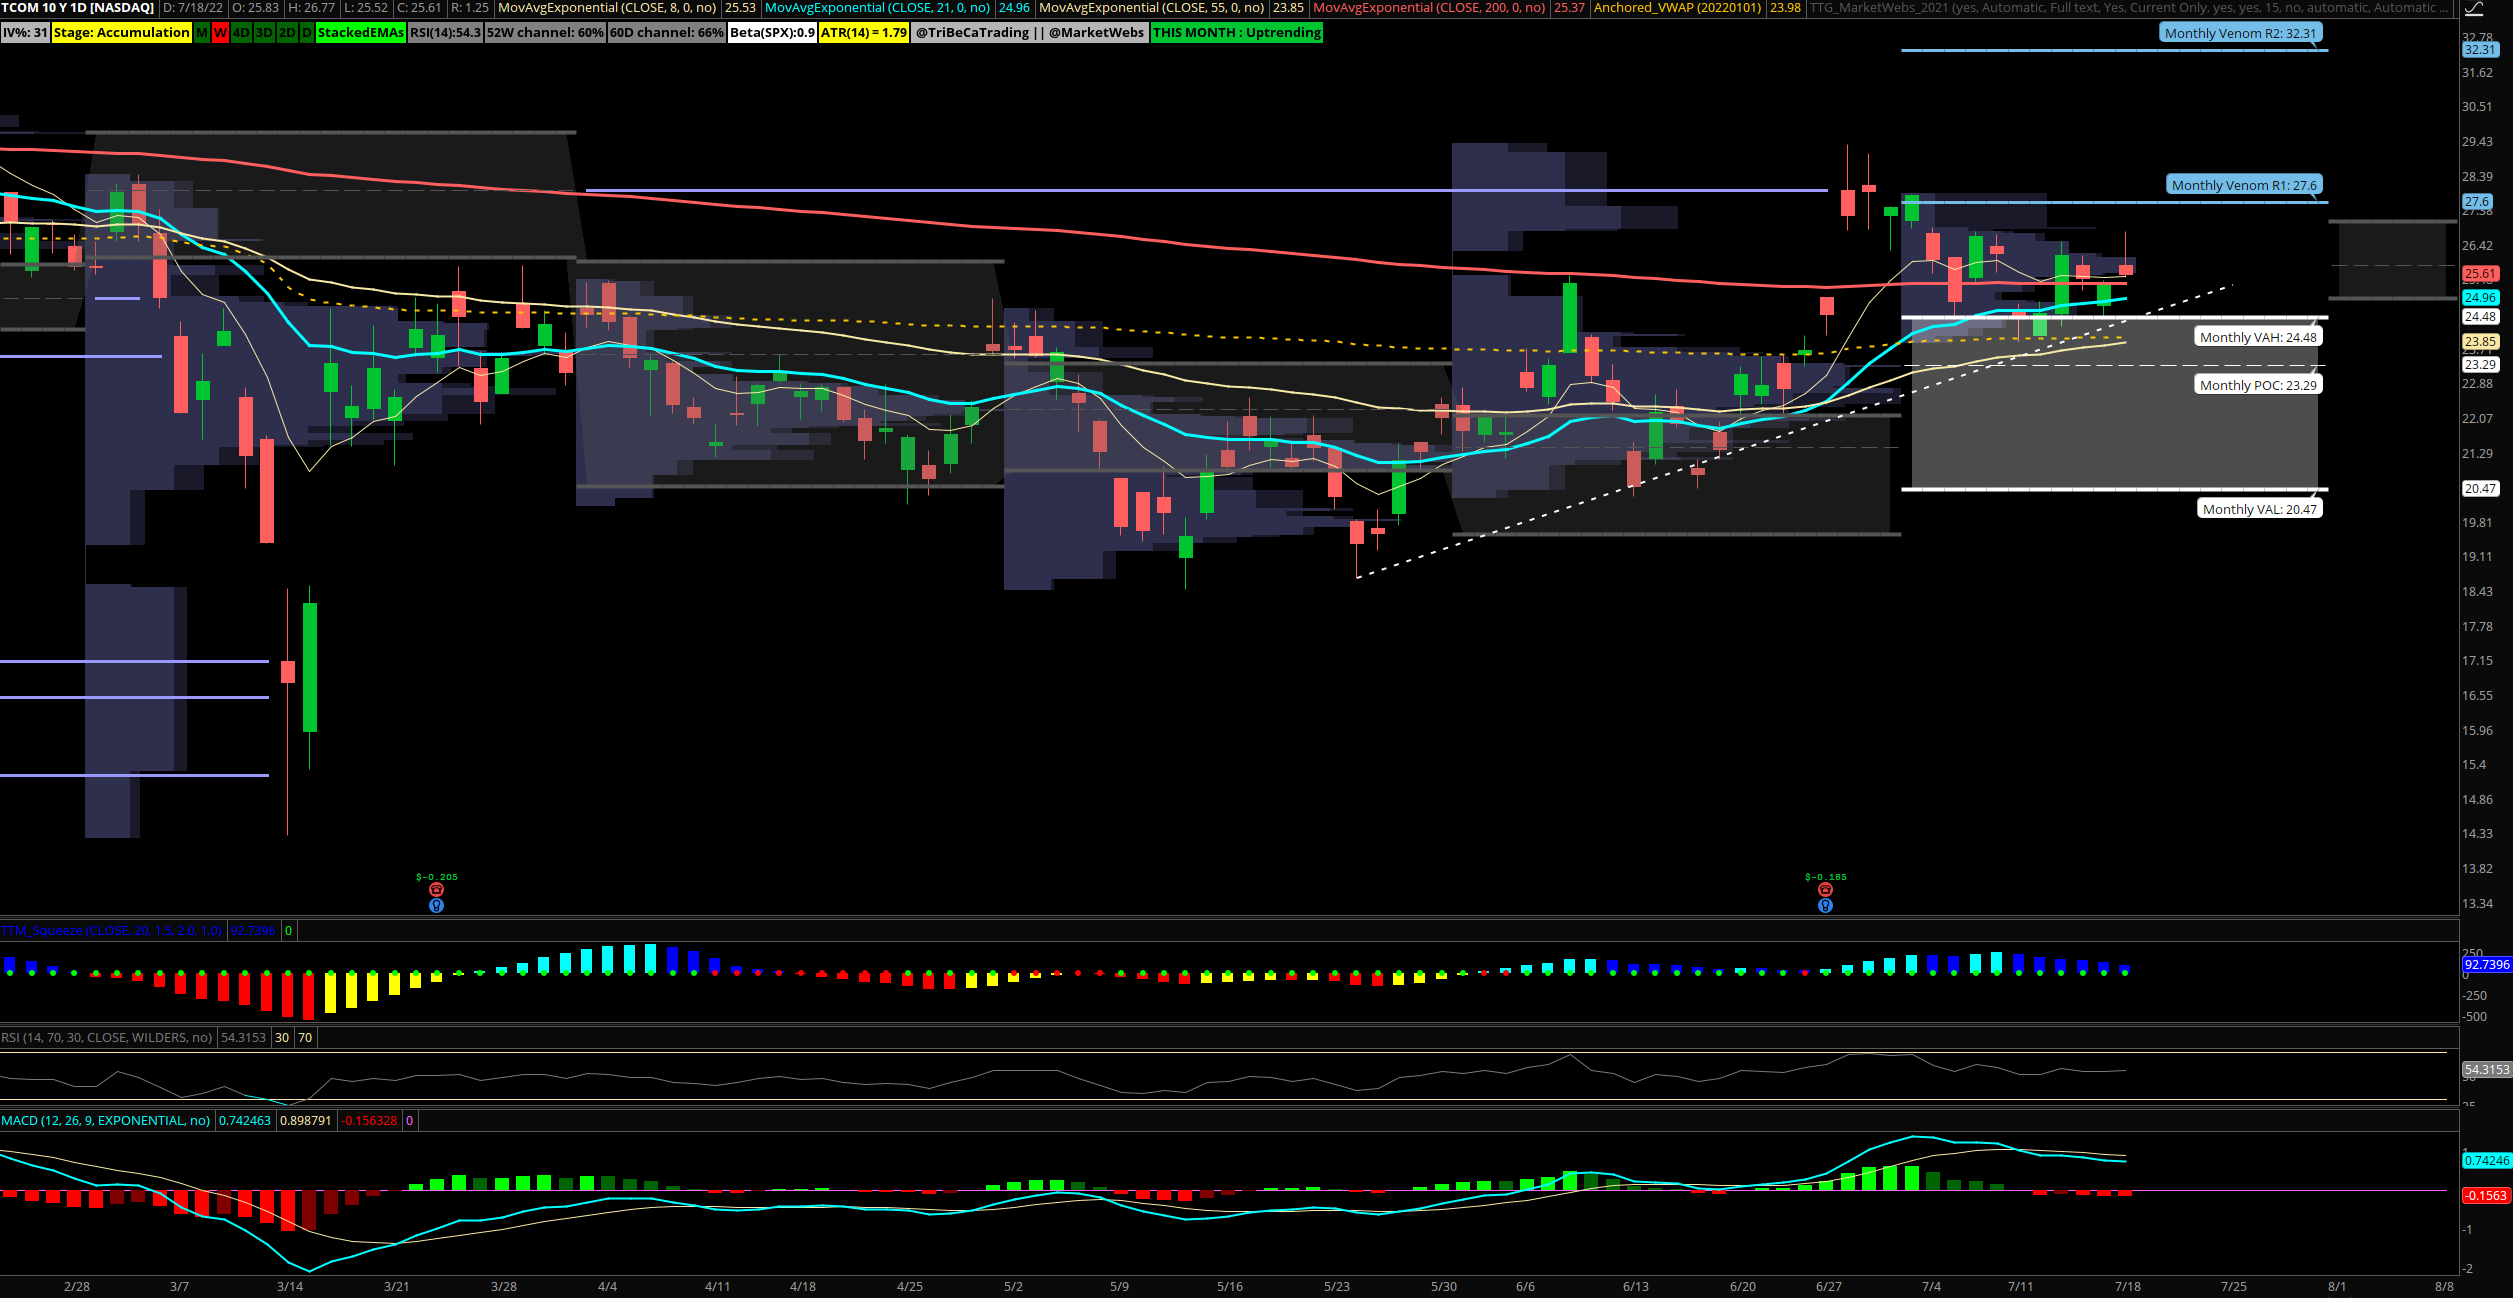Click the D: 7/18/22 date value
Screen dimensions: 2513x1298
[193, 7]
